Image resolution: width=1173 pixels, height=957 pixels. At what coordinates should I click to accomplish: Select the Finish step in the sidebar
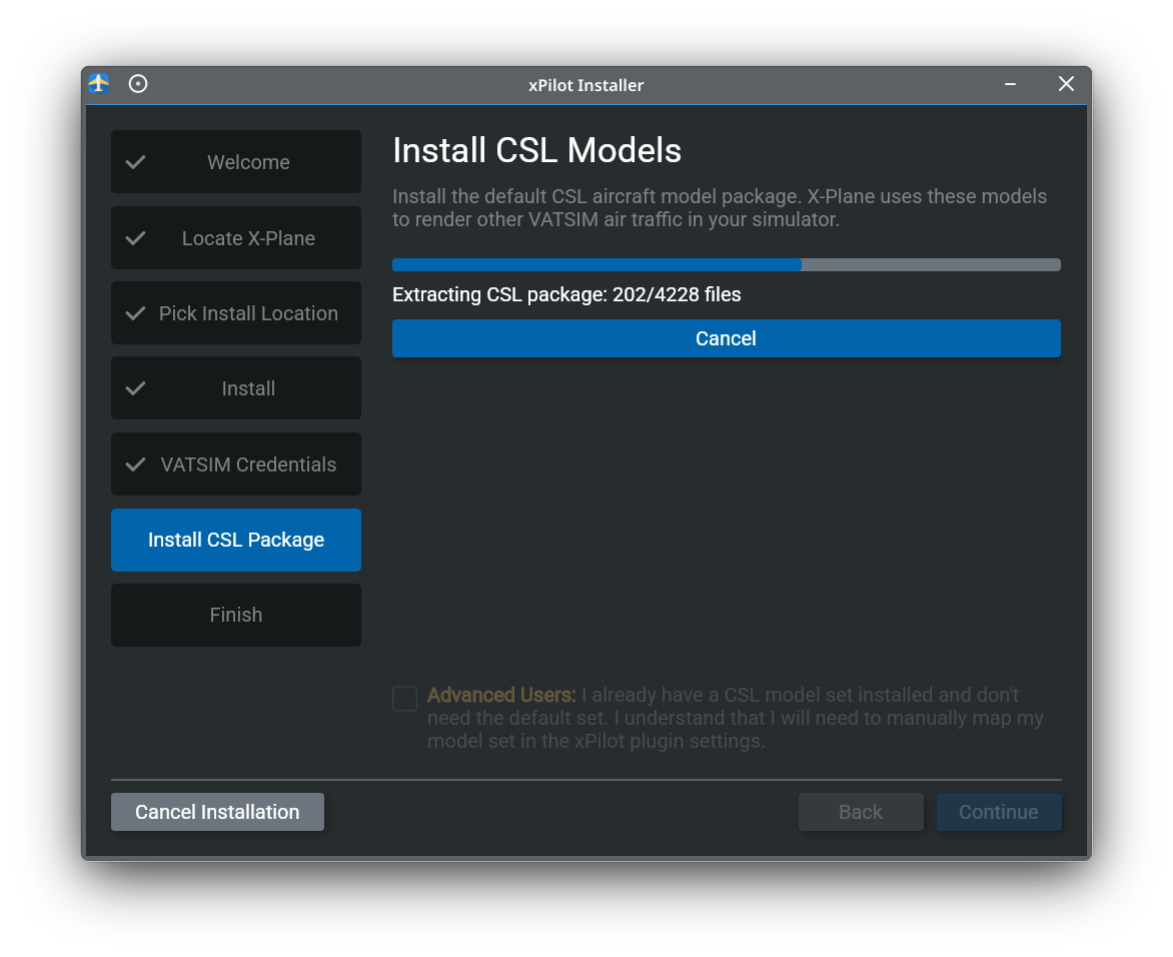(x=236, y=615)
